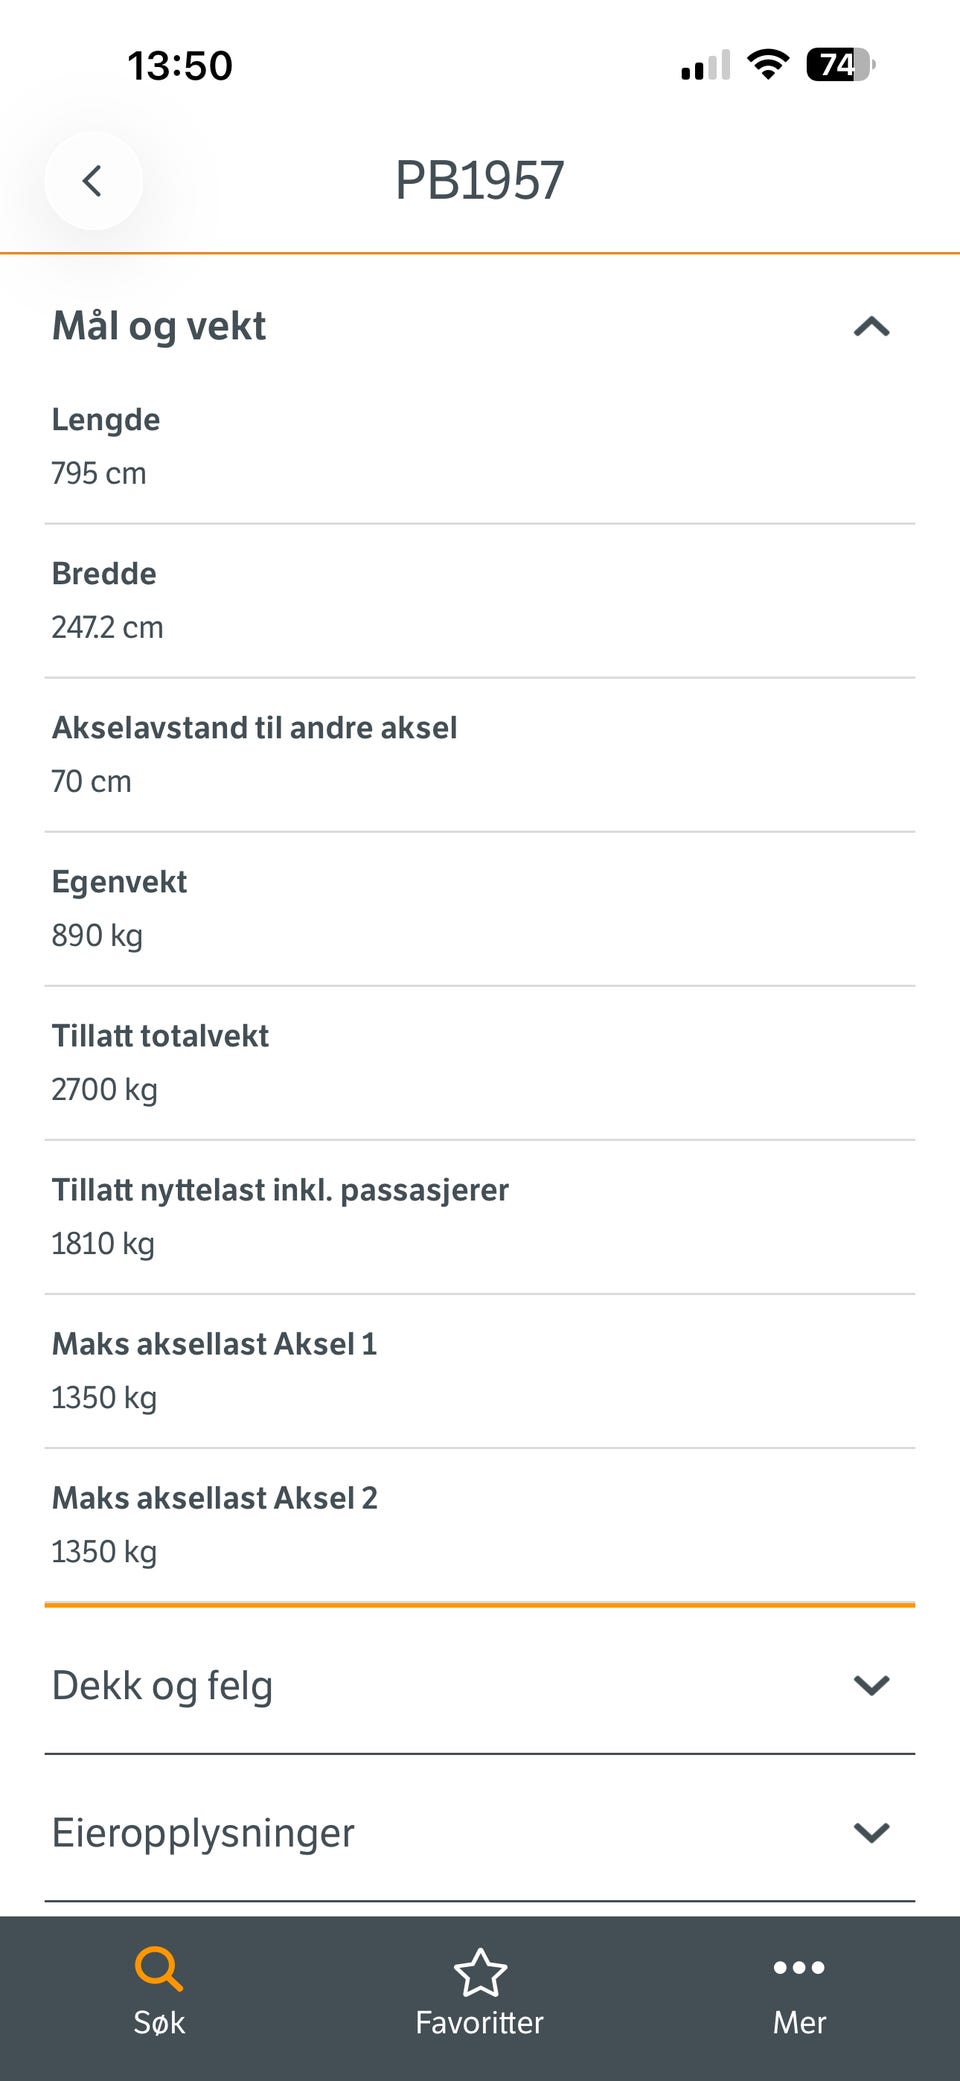Tap the Mål og vekt heading
Viewport: 960px width, 2081px height.
[x=159, y=326]
